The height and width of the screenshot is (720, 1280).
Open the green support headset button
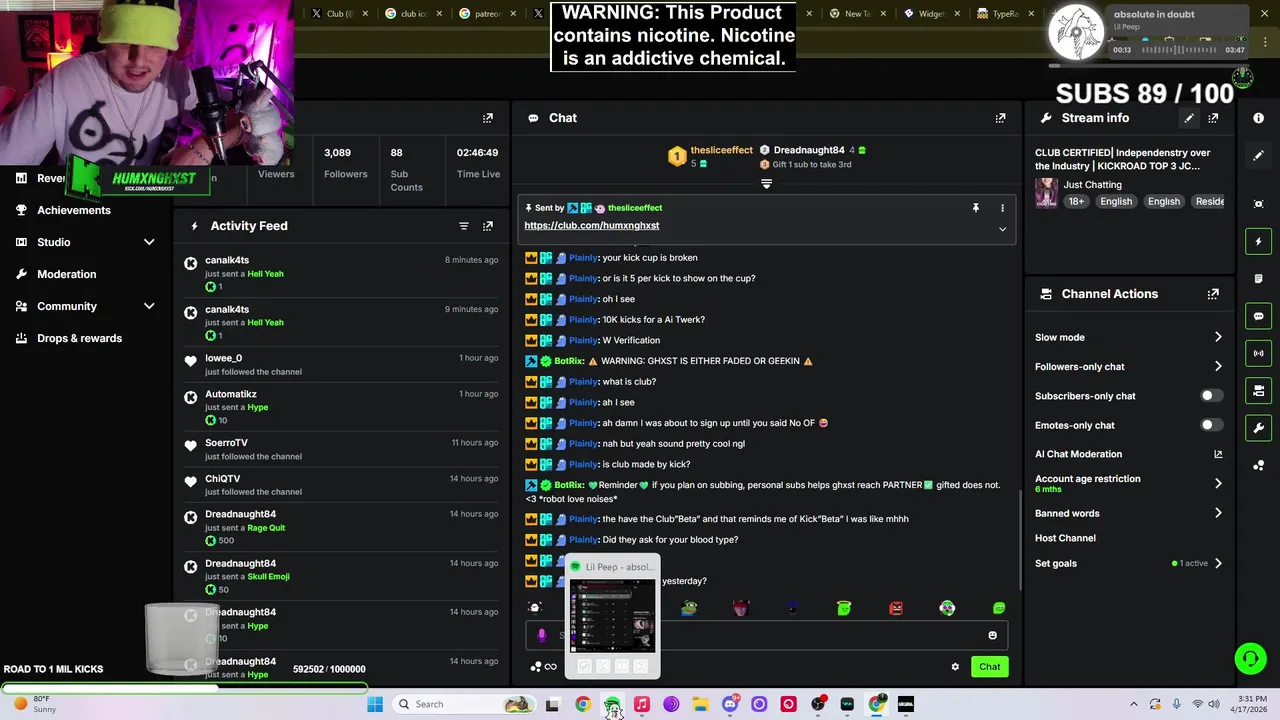coord(1250,658)
